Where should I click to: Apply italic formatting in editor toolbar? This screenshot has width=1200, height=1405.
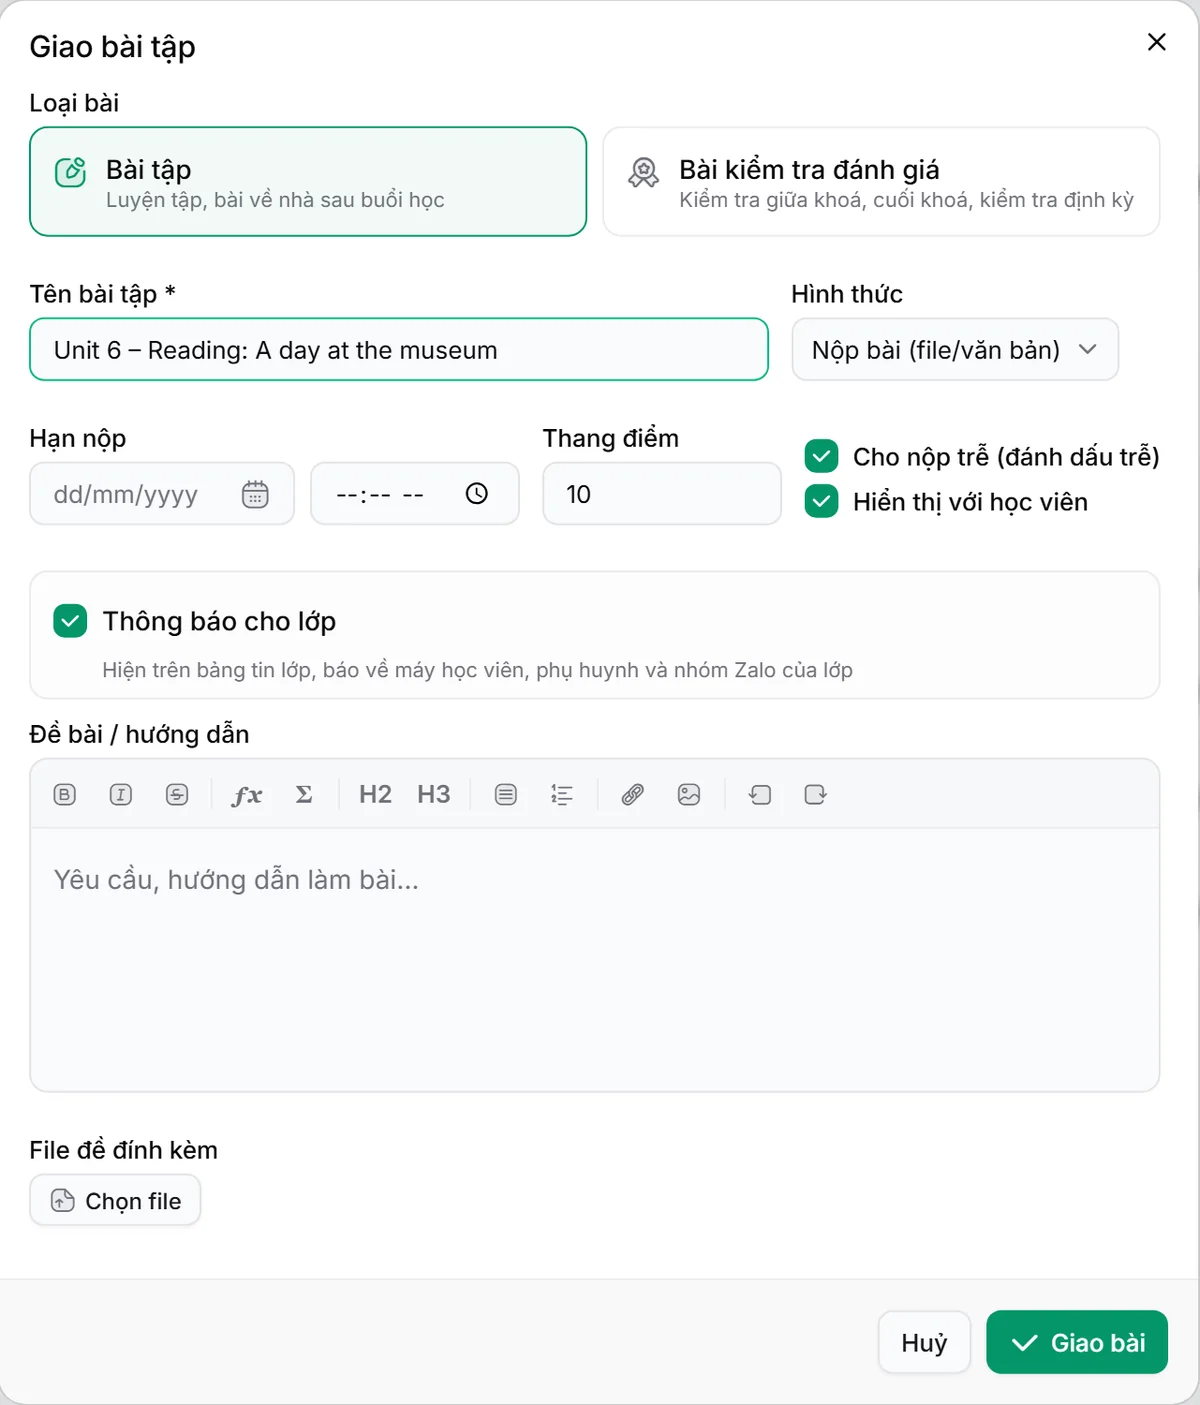tap(121, 795)
